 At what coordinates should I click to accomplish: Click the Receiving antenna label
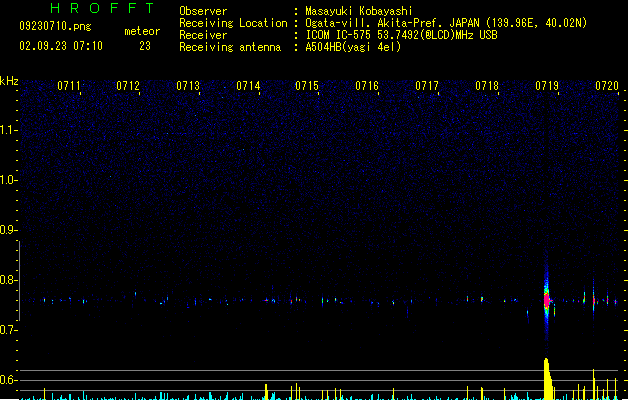(x=230, y=47)
